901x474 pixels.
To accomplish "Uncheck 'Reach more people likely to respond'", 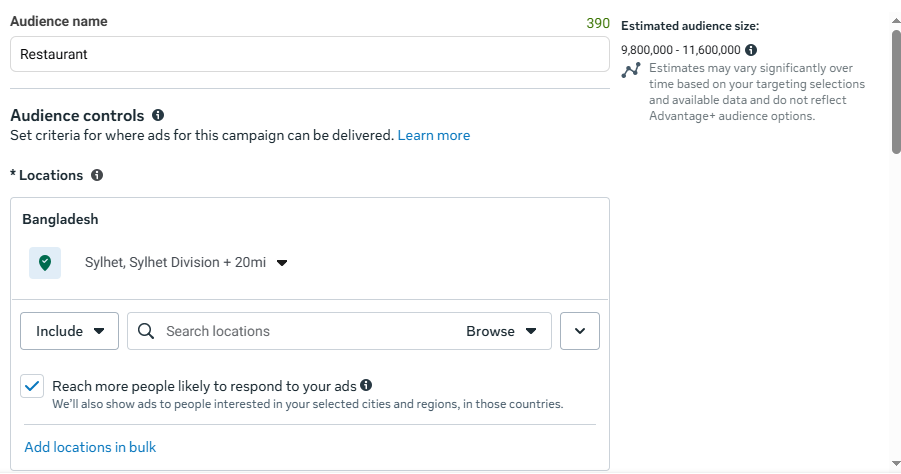I will 33,386.
